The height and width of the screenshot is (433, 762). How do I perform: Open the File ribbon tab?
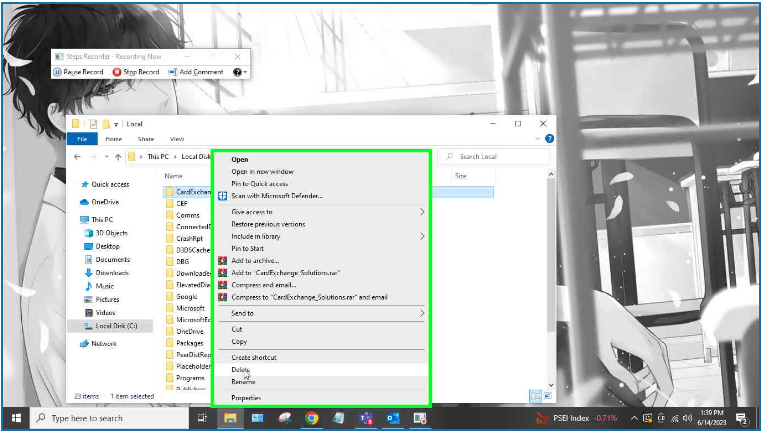pos(82,139)
